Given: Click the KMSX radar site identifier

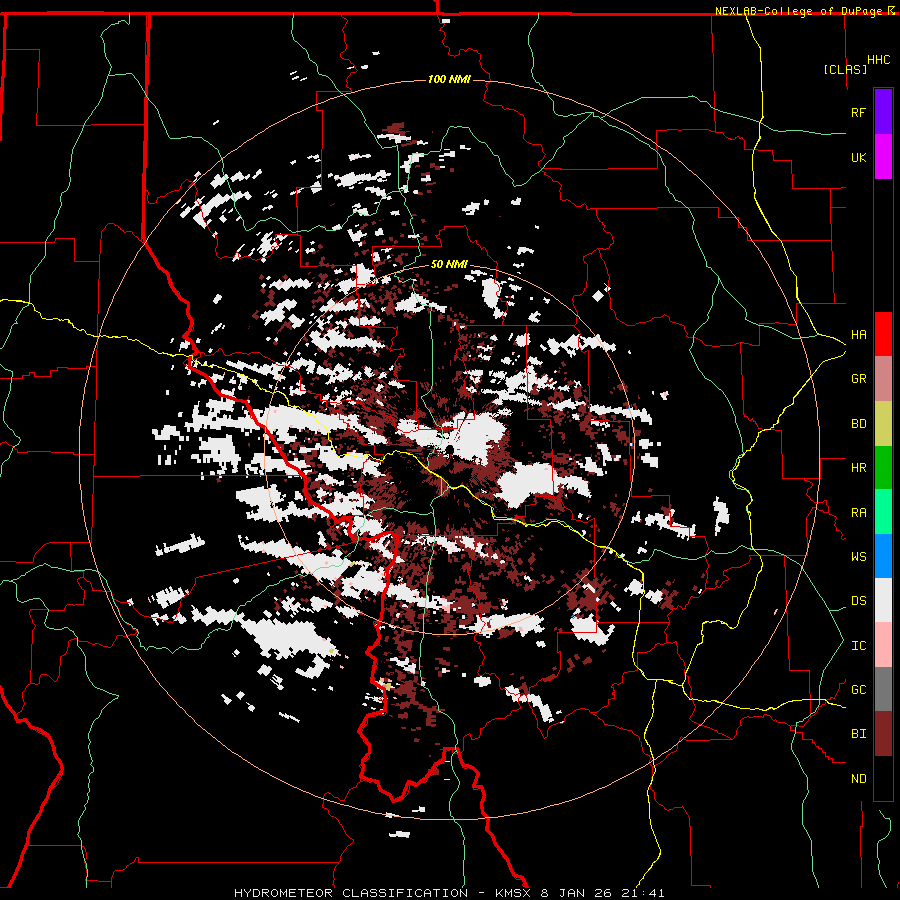Looking at the screenshot, I should (513, 893).
